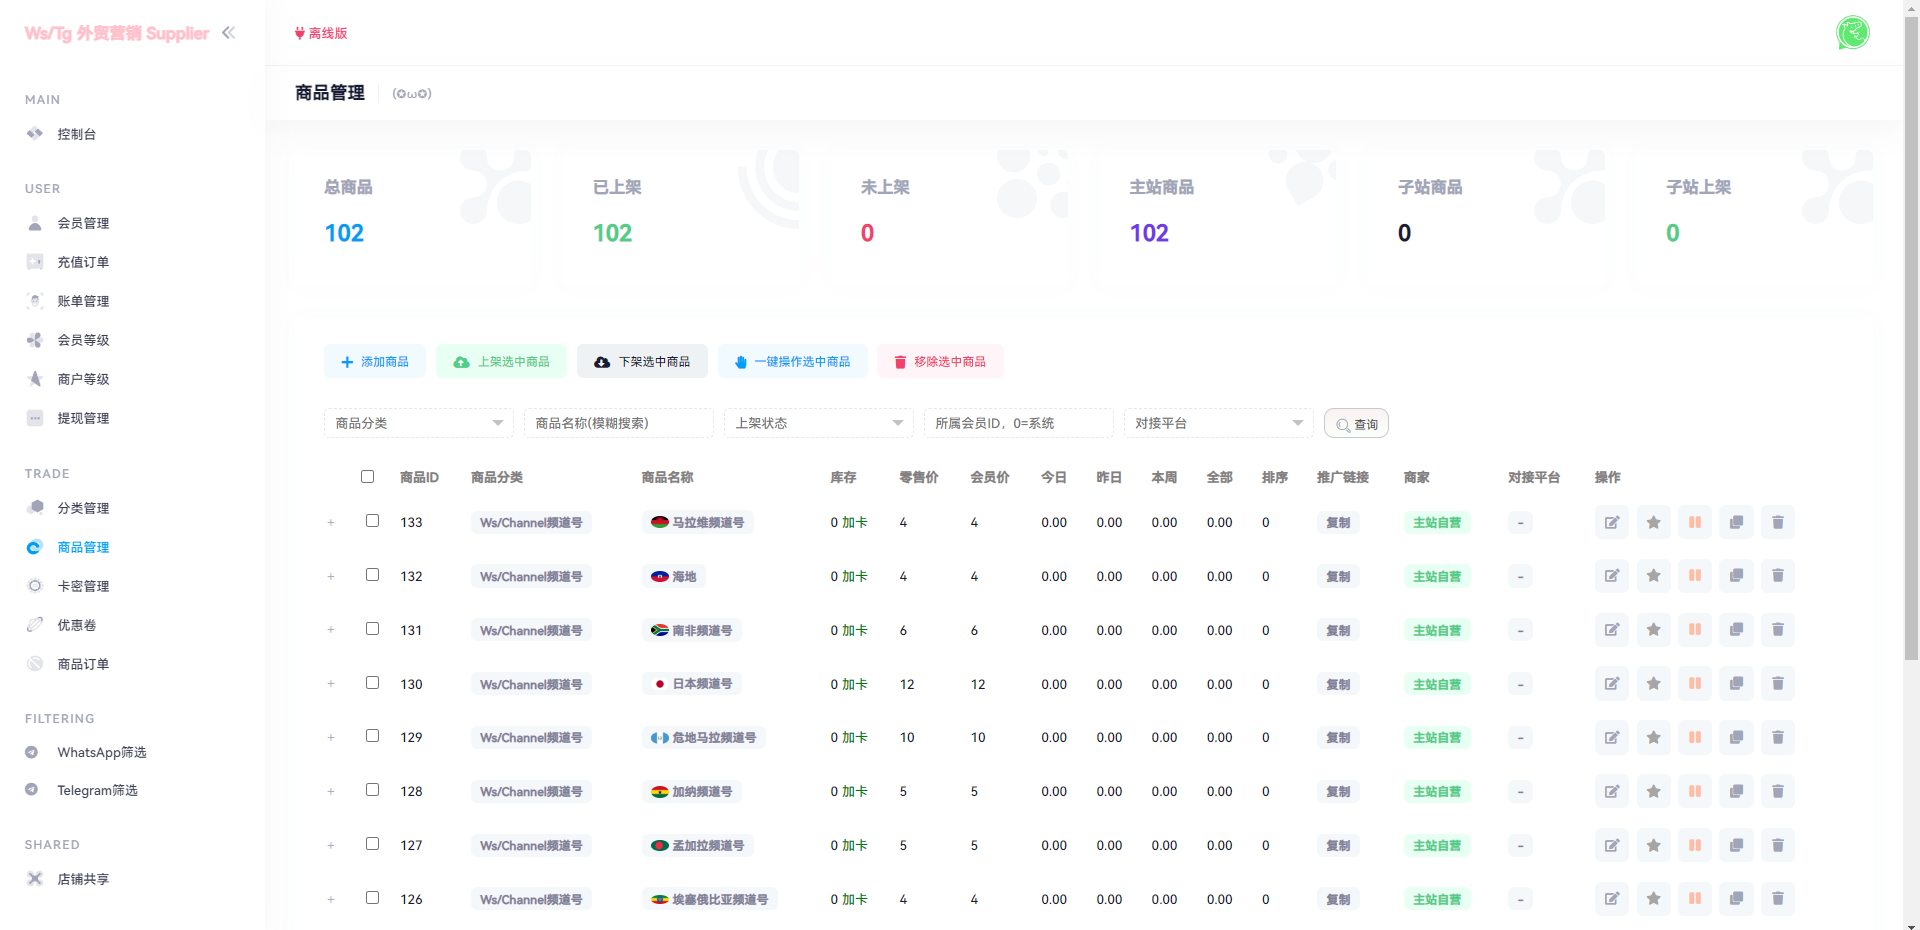Collapse the sidebar with double-chevron icon
The height and width of the screenshot is (930, 1920).
[228, 32]
